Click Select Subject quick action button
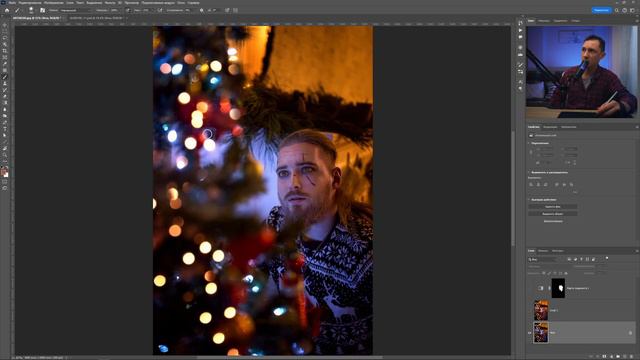 553,213
